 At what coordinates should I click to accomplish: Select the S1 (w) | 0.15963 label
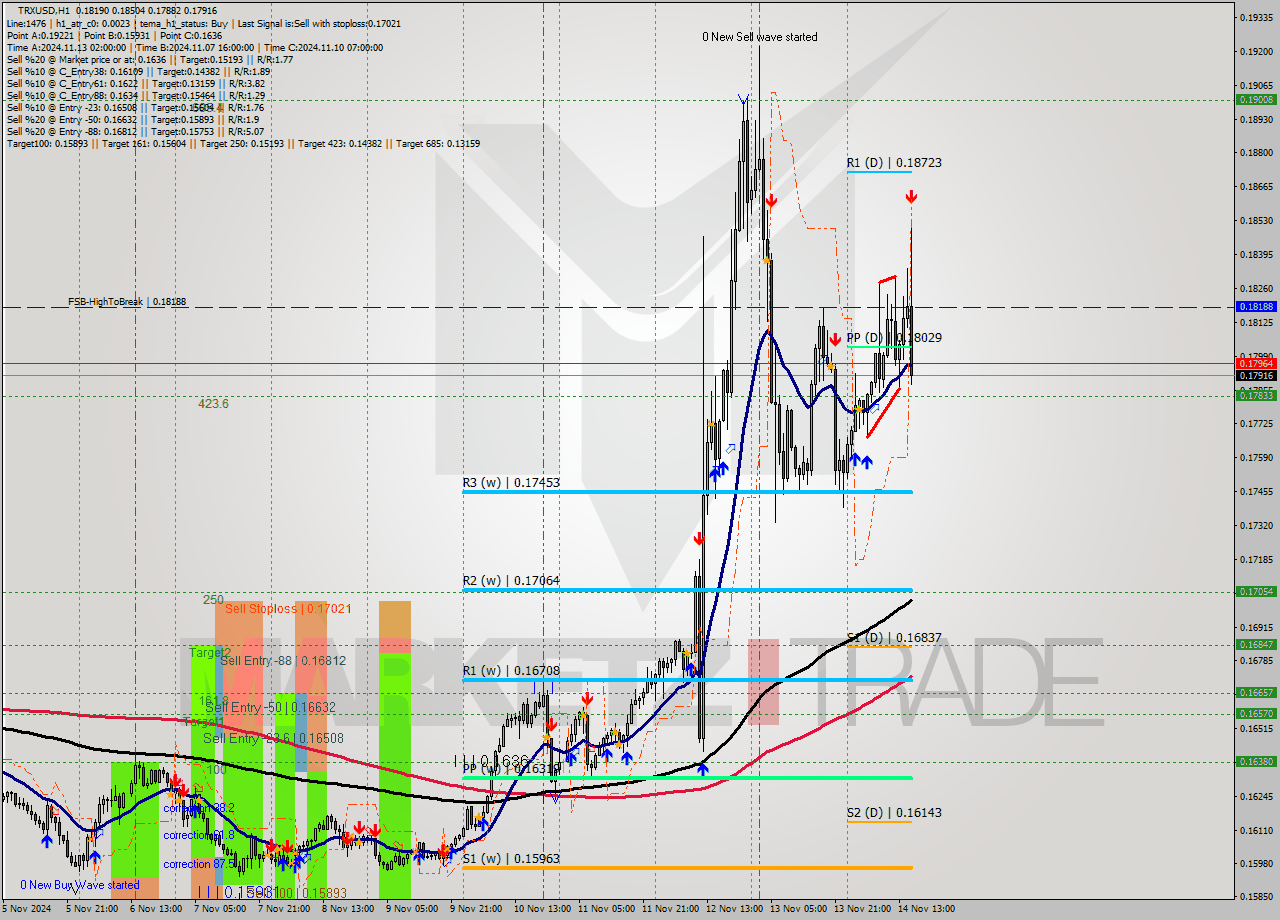pos(511,858)
